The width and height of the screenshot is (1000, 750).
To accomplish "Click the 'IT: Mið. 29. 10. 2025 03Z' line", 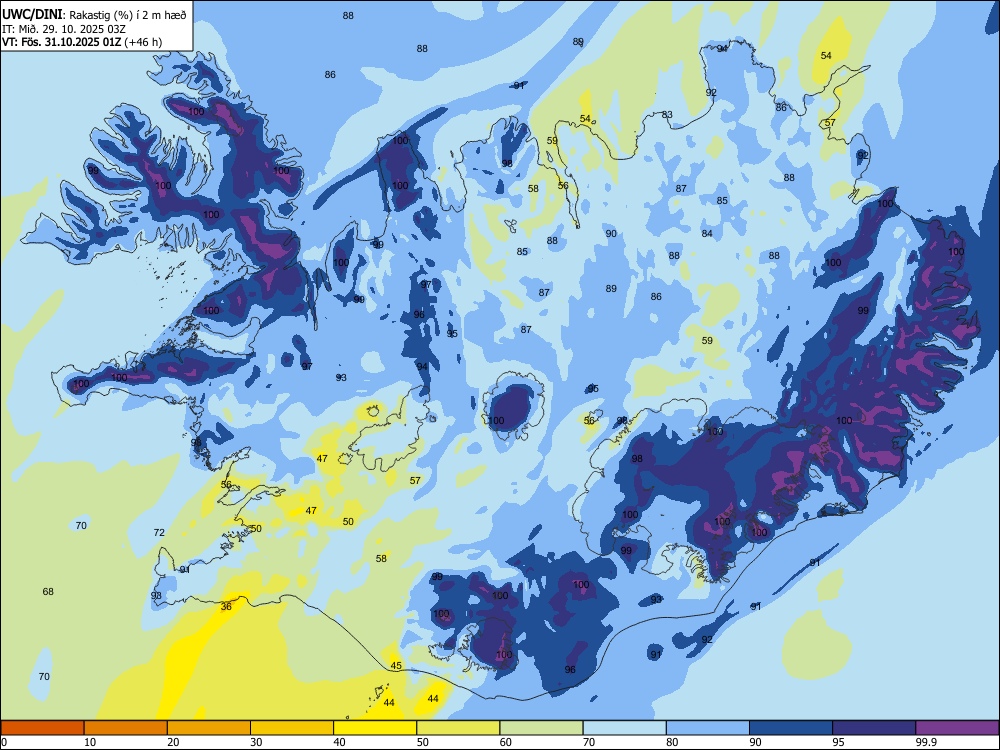I will click(x=64, y=29).
